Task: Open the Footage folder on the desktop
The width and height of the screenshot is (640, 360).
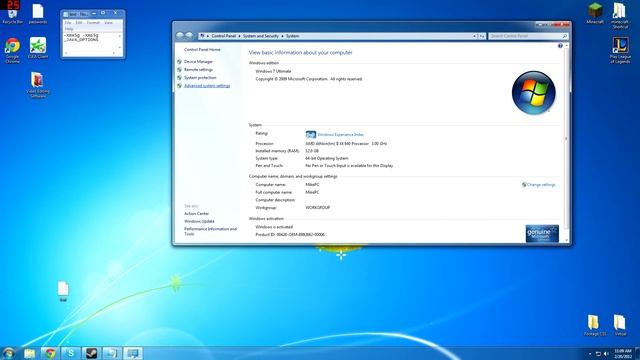Action: coord(594,325)
